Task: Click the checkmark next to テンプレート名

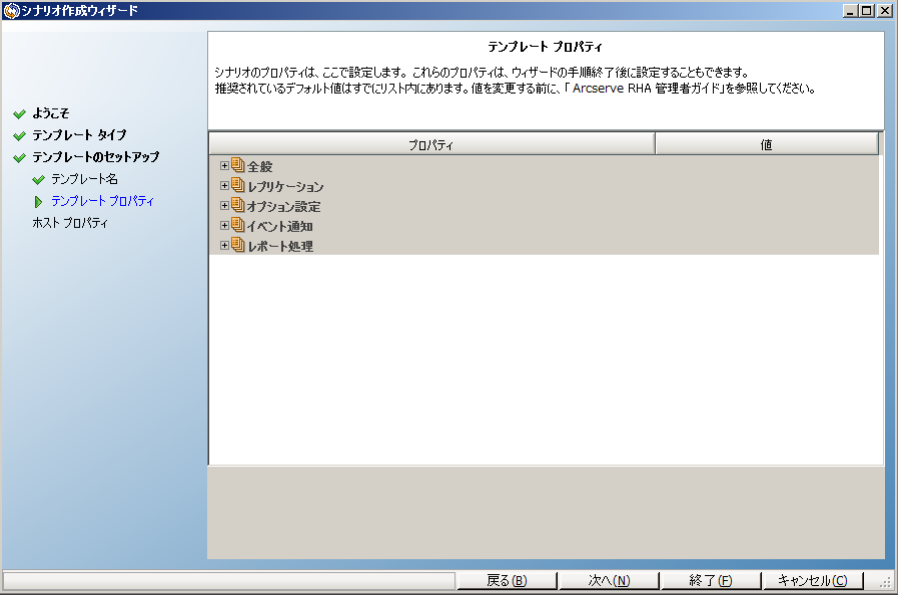Action: (x=38, y=180)
